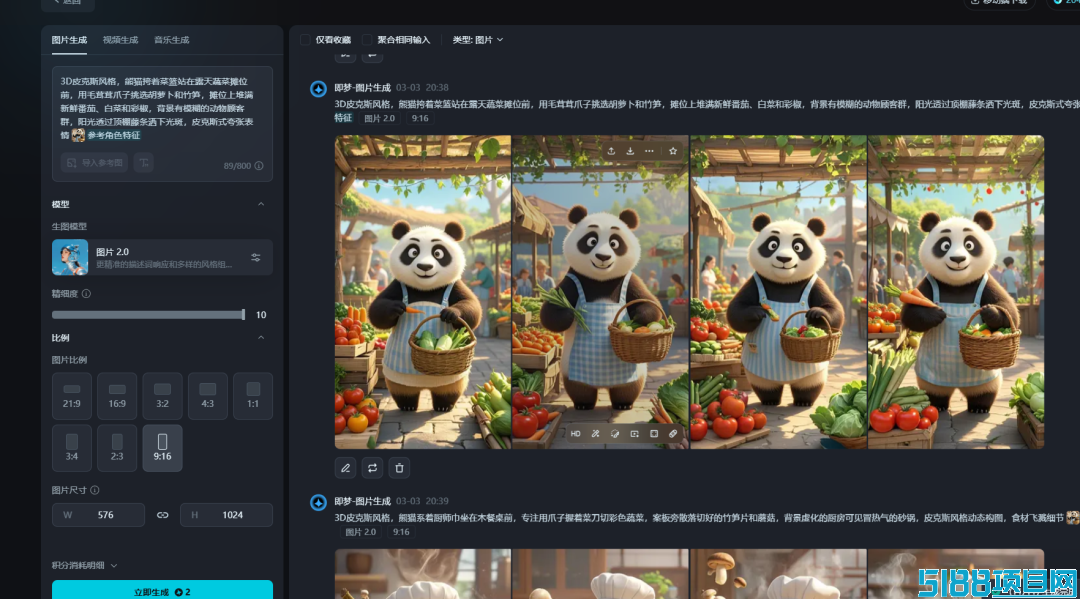Click the link chain icon between W and H
This screenshot has height=599, width=1080.
pyautogui.click(x=163, y=515)
